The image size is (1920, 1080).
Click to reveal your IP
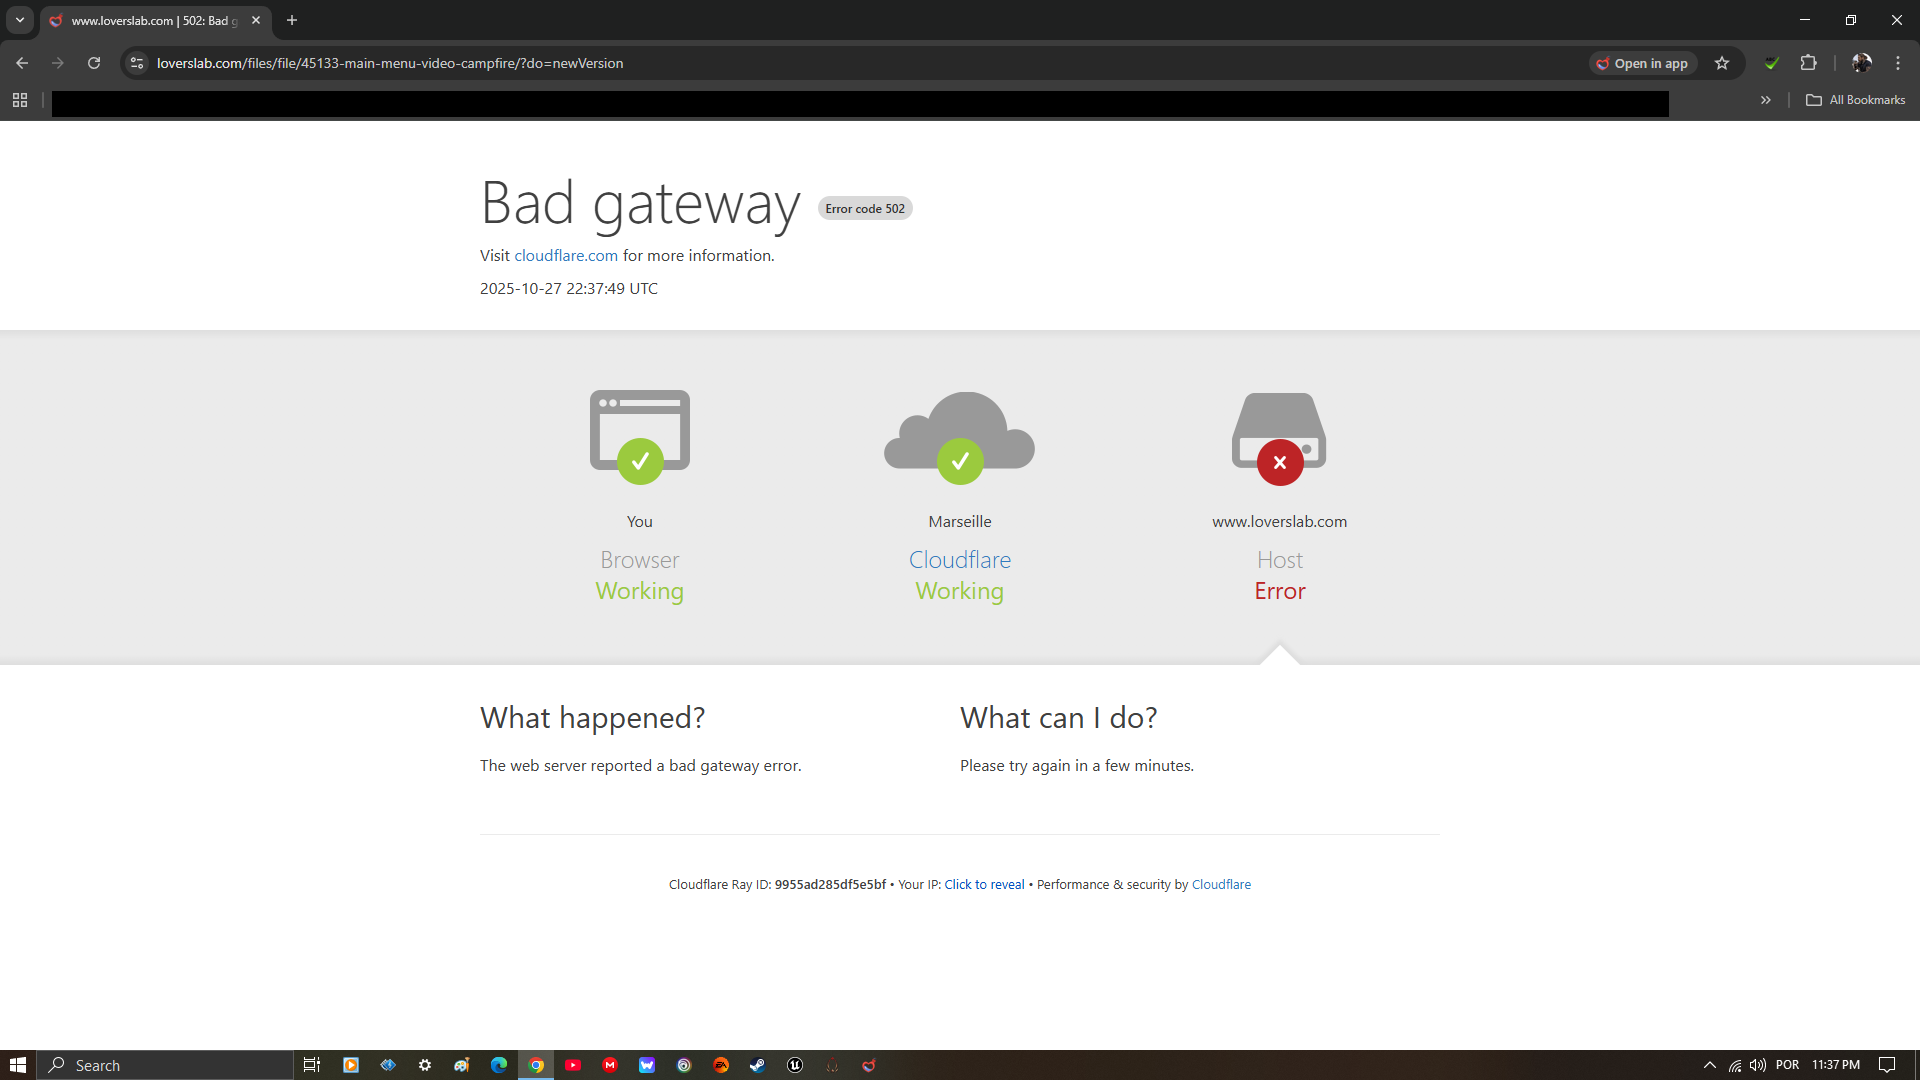tap(984, 885)
